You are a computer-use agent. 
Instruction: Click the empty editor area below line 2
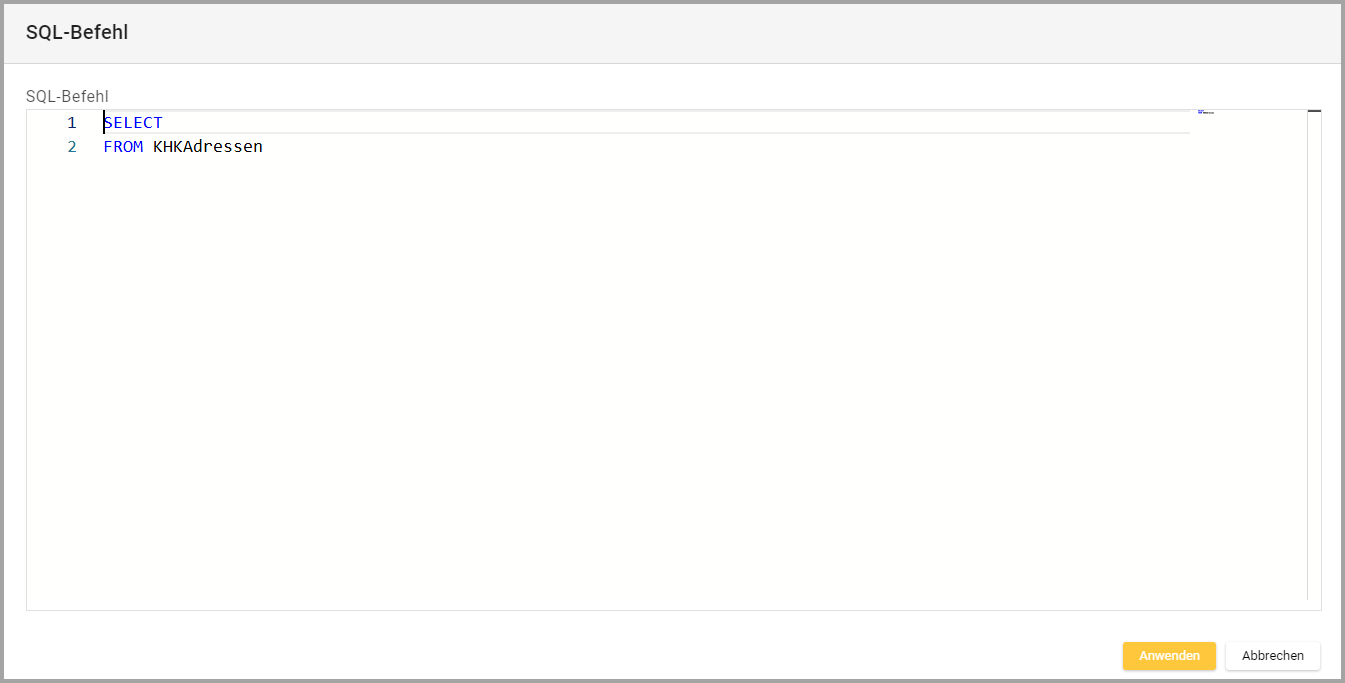(x=600, y=380)
